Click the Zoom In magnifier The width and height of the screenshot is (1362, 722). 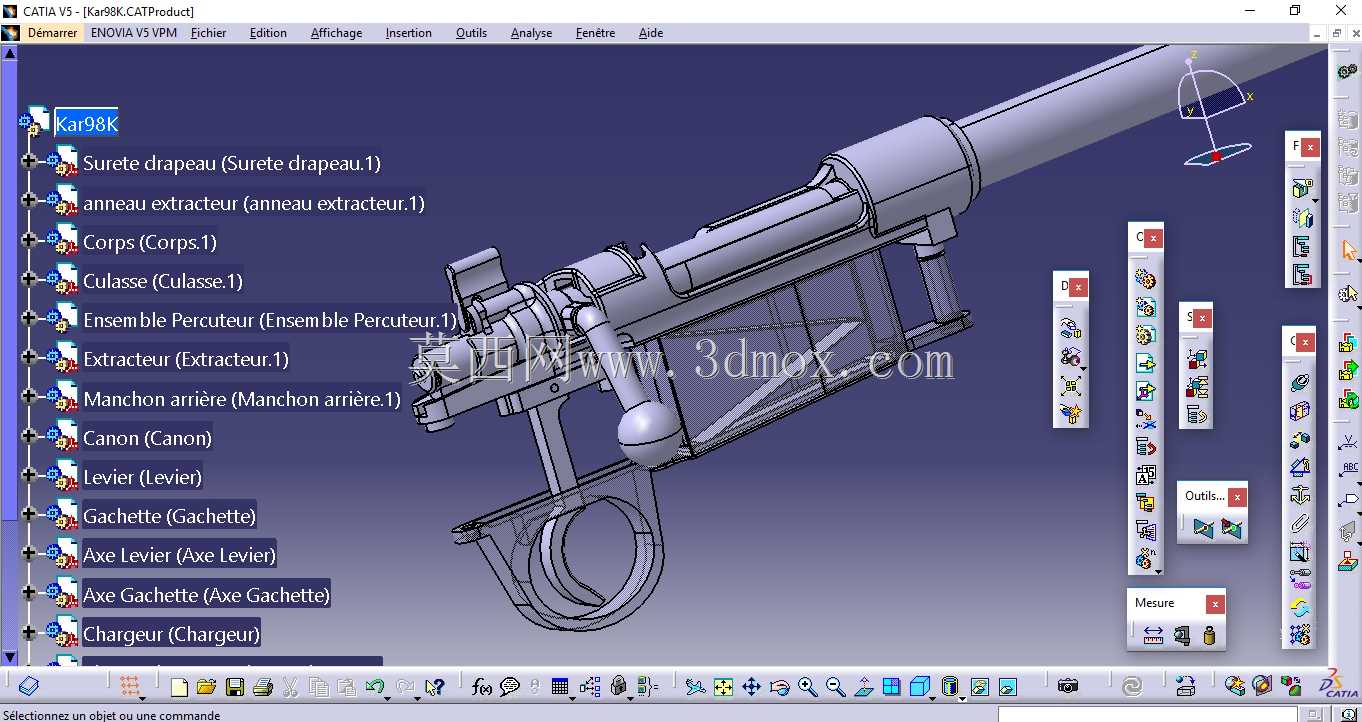(807, 687)
